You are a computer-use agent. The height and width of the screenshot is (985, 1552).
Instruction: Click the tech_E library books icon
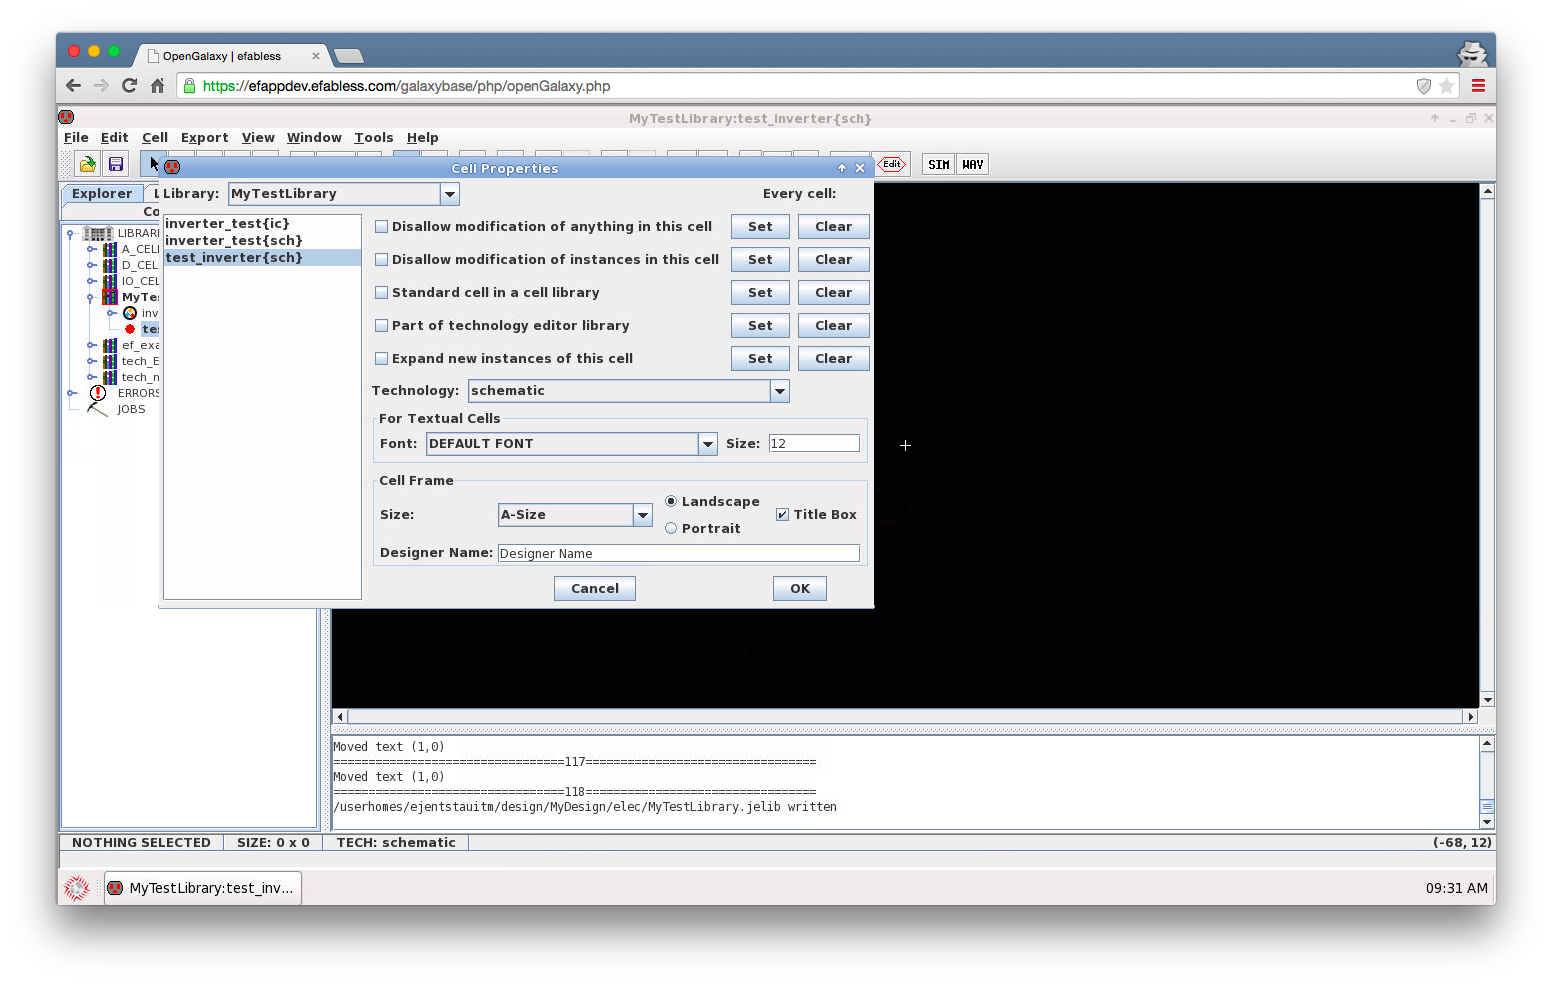tap(110, 361)
